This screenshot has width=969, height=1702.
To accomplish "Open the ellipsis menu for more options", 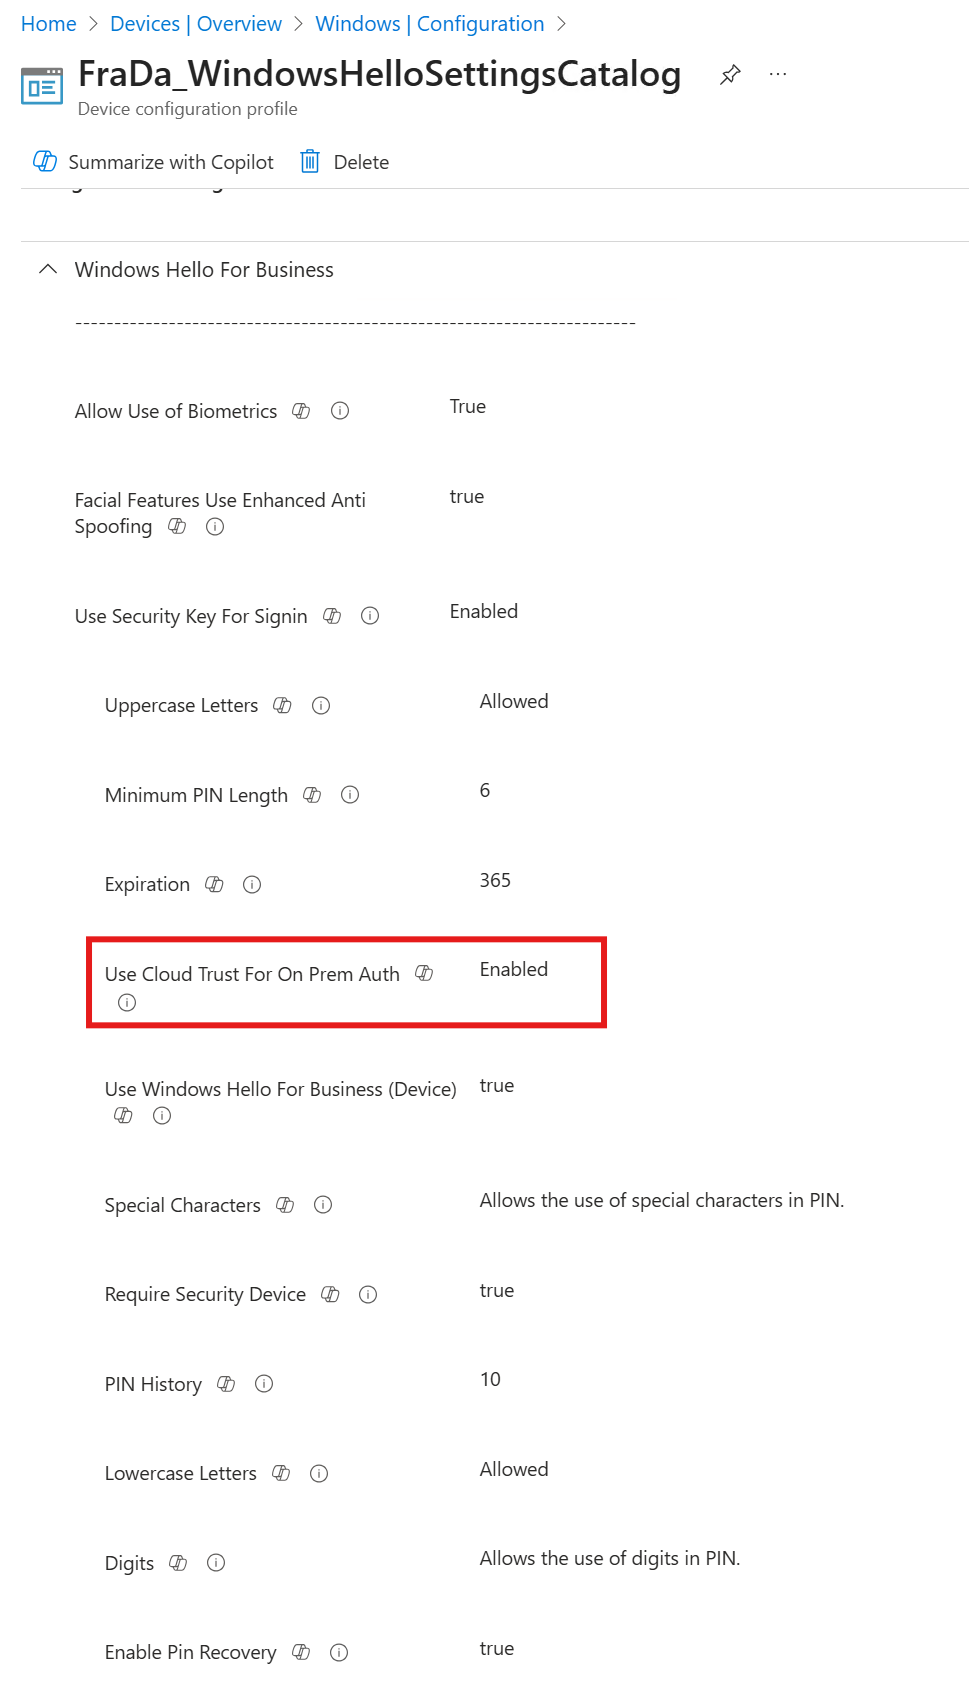I will (778, 73).
